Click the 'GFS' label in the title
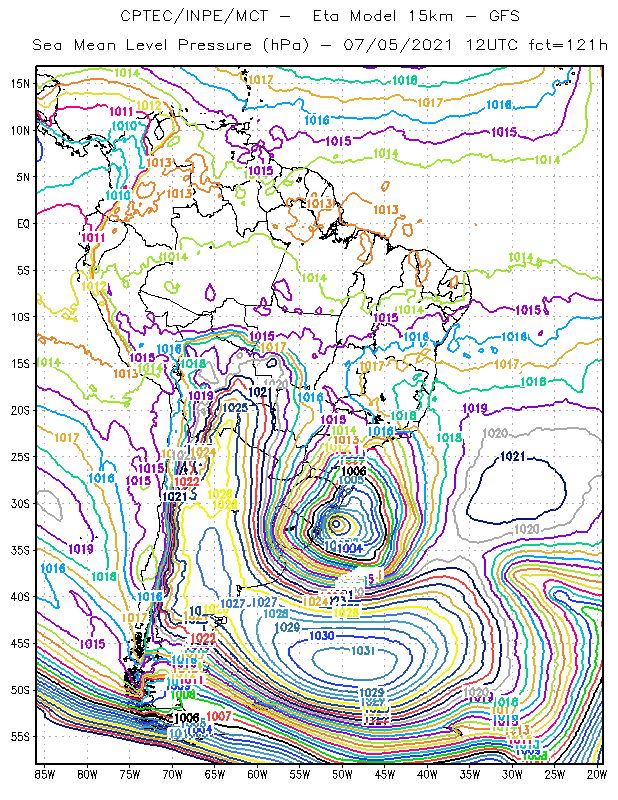The height and width of the screenshot is (800, 618). (x=504, y=16)
